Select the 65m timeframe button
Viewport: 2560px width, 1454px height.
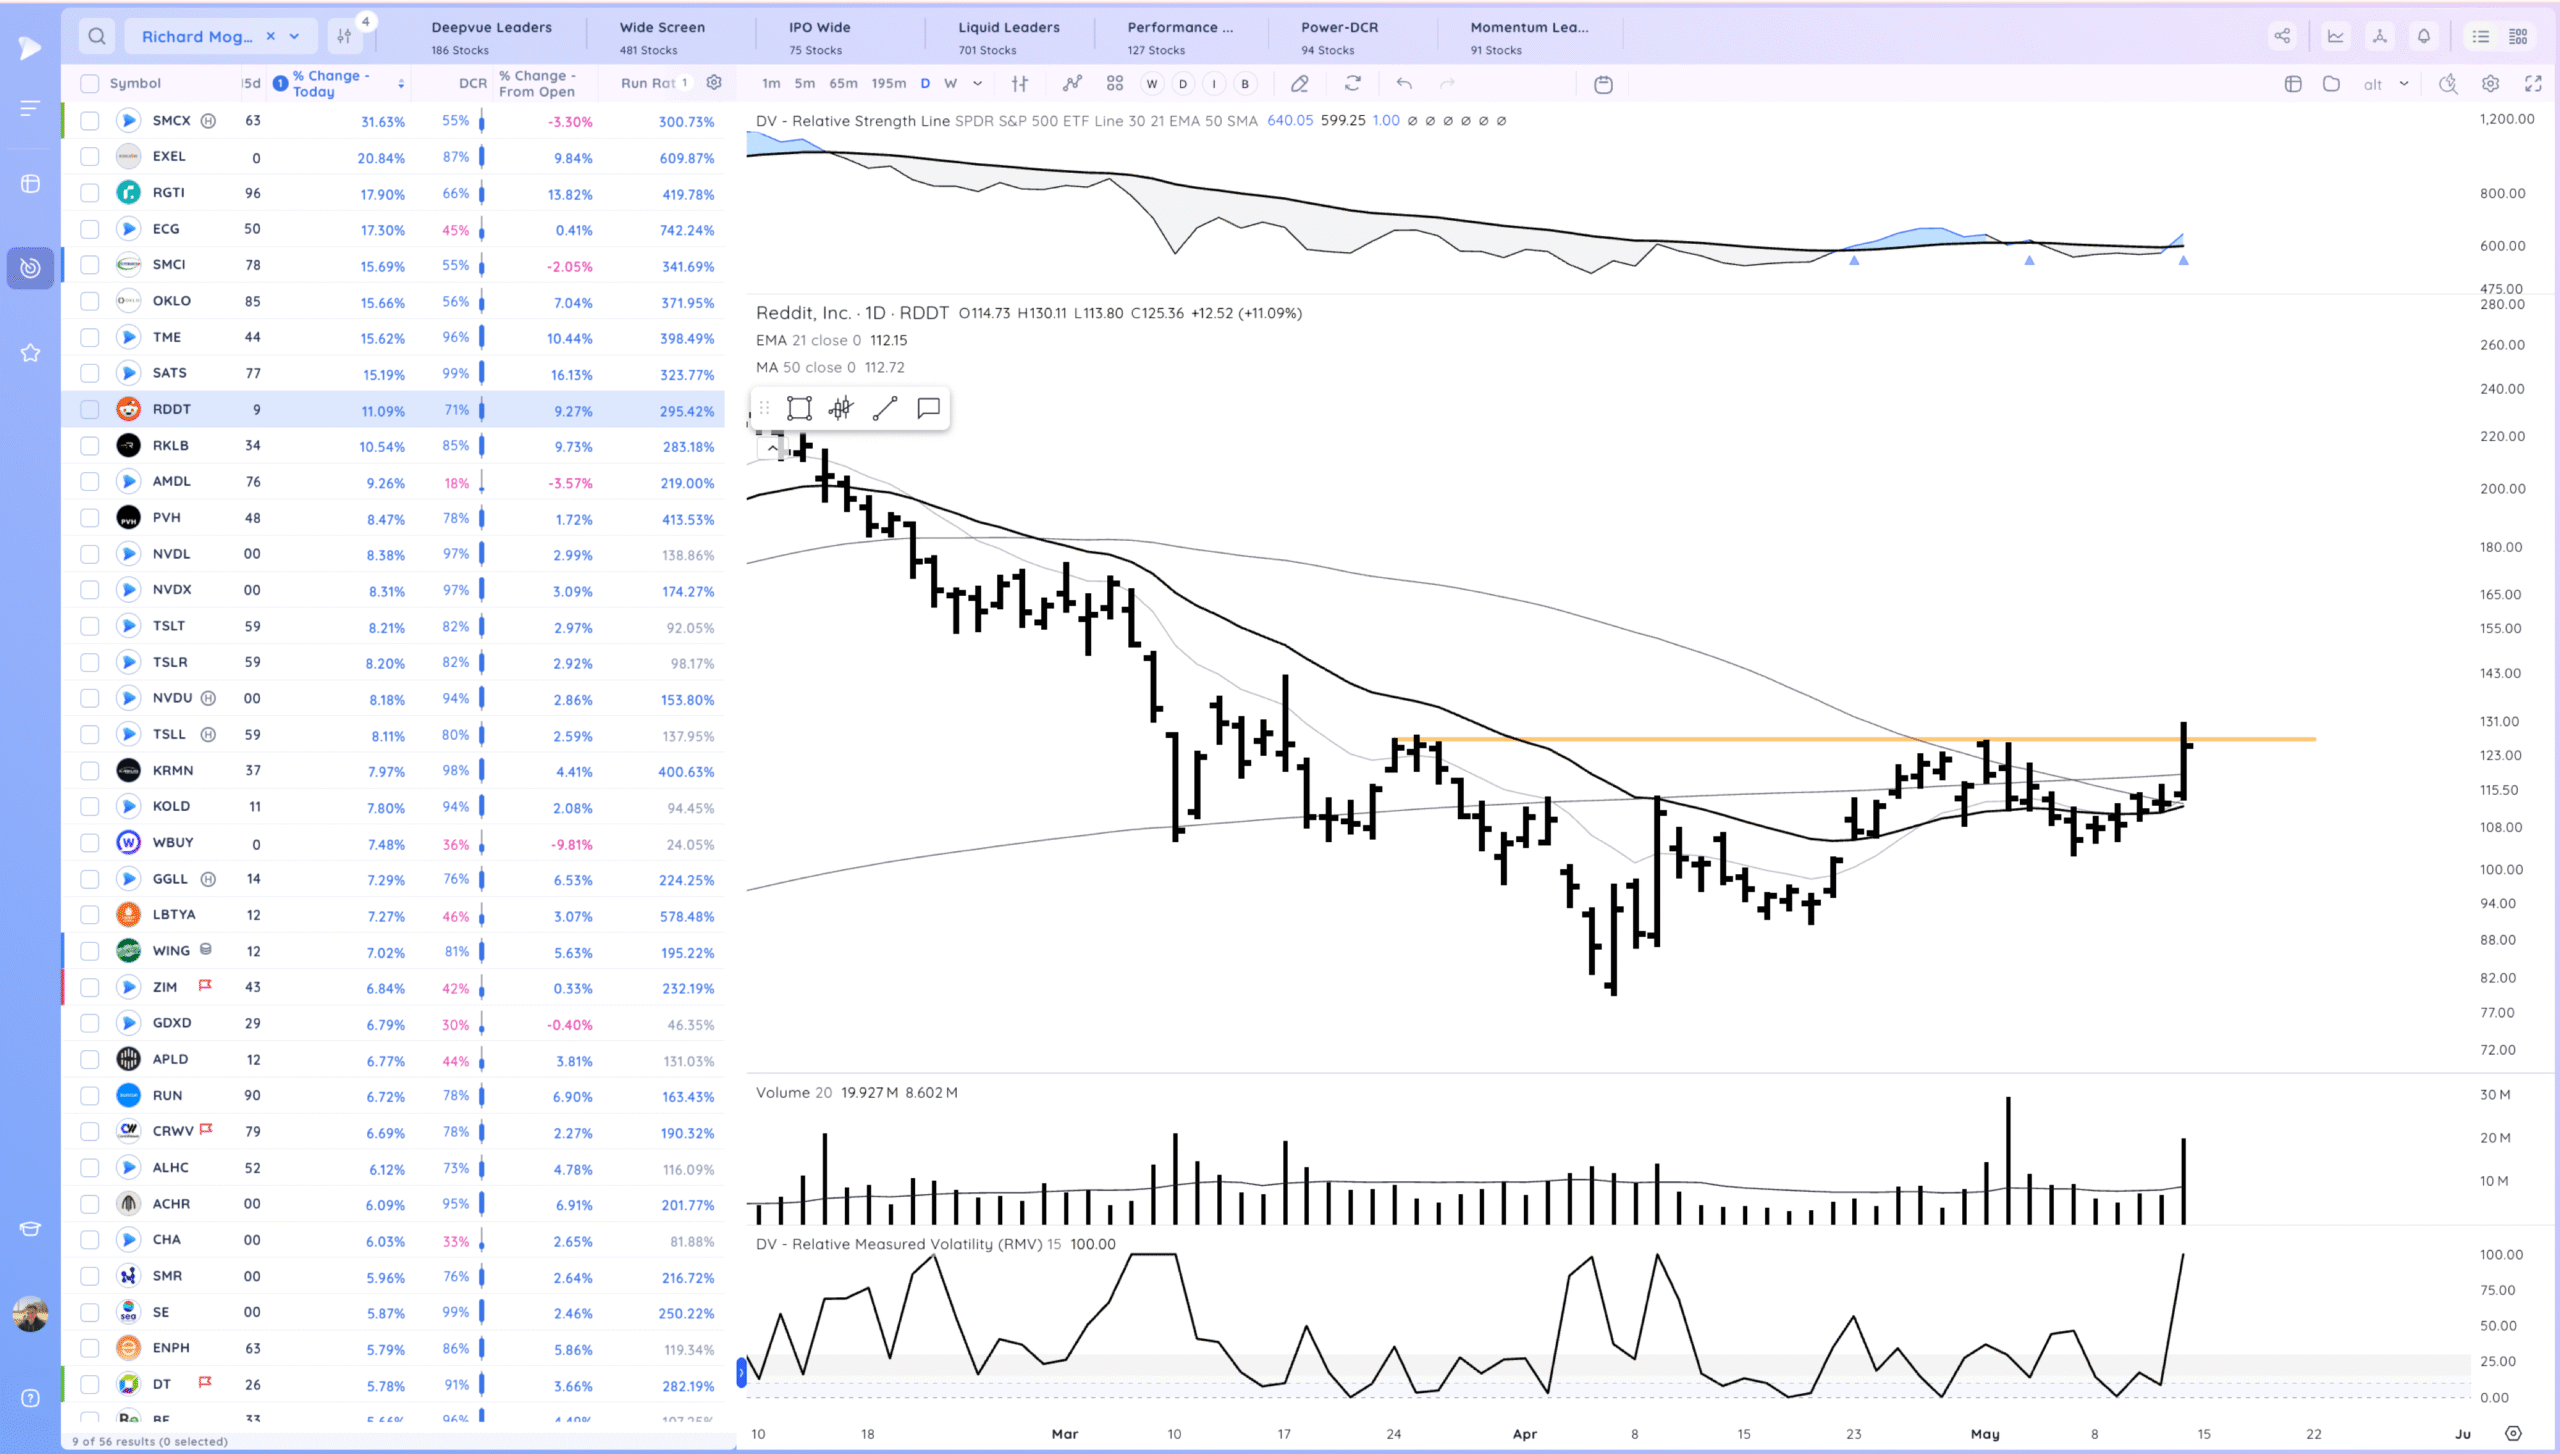(843, 84)
